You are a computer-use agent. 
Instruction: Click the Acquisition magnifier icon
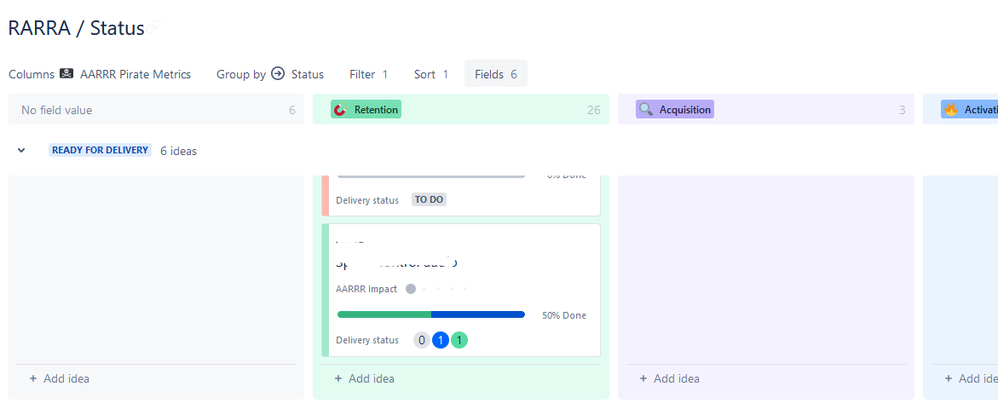pyautogui.click(x=646, y=109)
